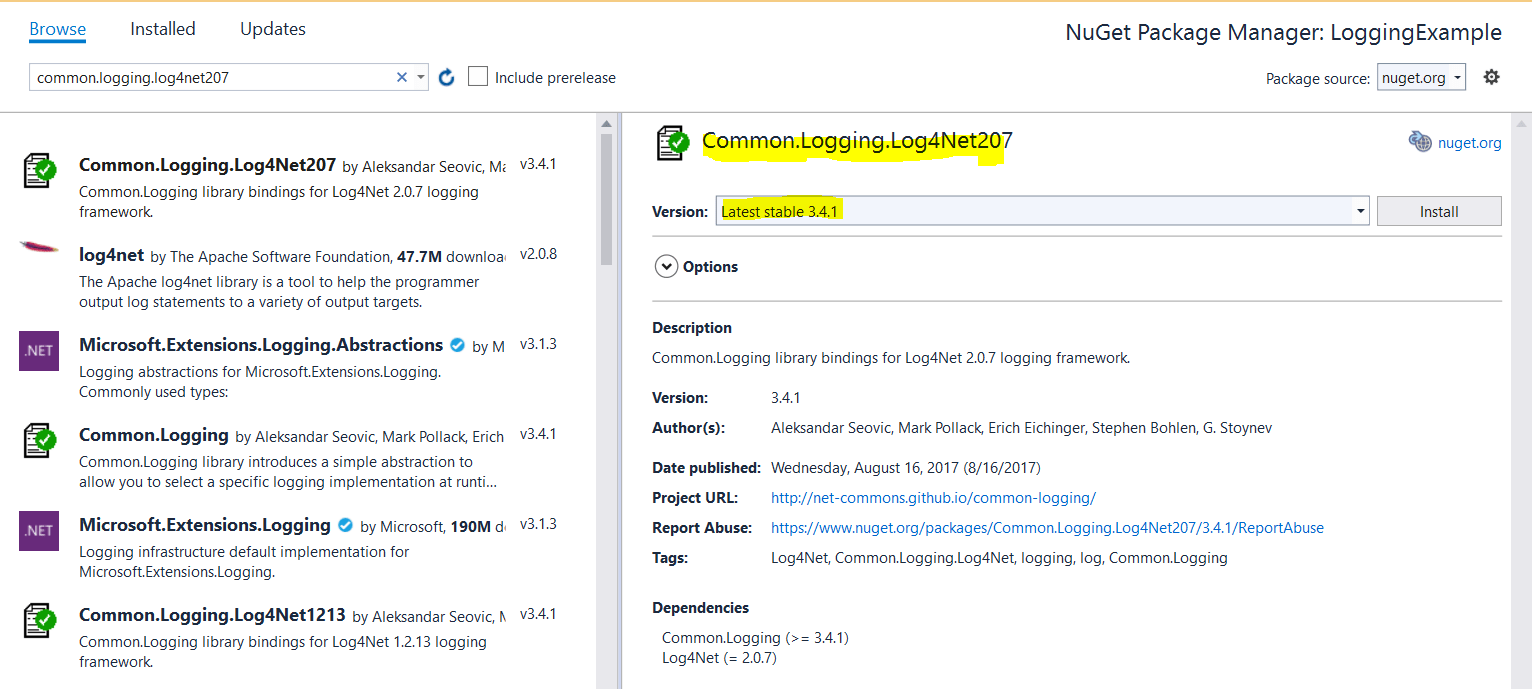Click the Common.Logging.Log4Net1213 package icon

(40, 621)
